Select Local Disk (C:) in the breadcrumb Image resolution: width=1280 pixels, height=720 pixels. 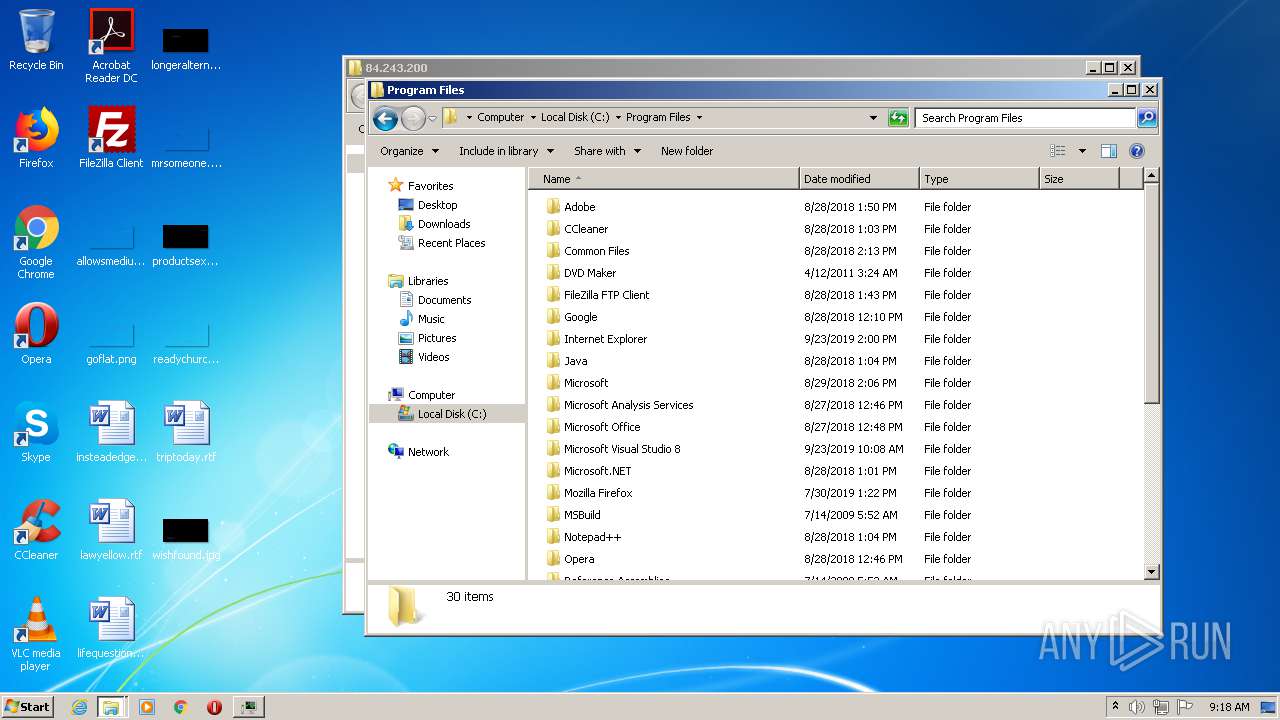point(575,117)
